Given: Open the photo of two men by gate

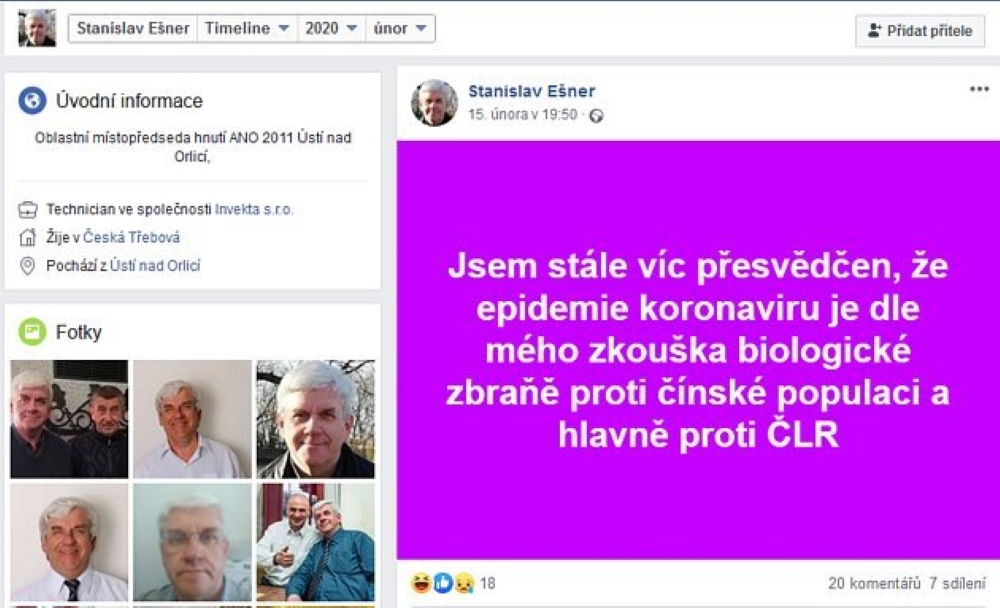Looking at the screenshot, I should pyautogui.click(x=69, y=419).
